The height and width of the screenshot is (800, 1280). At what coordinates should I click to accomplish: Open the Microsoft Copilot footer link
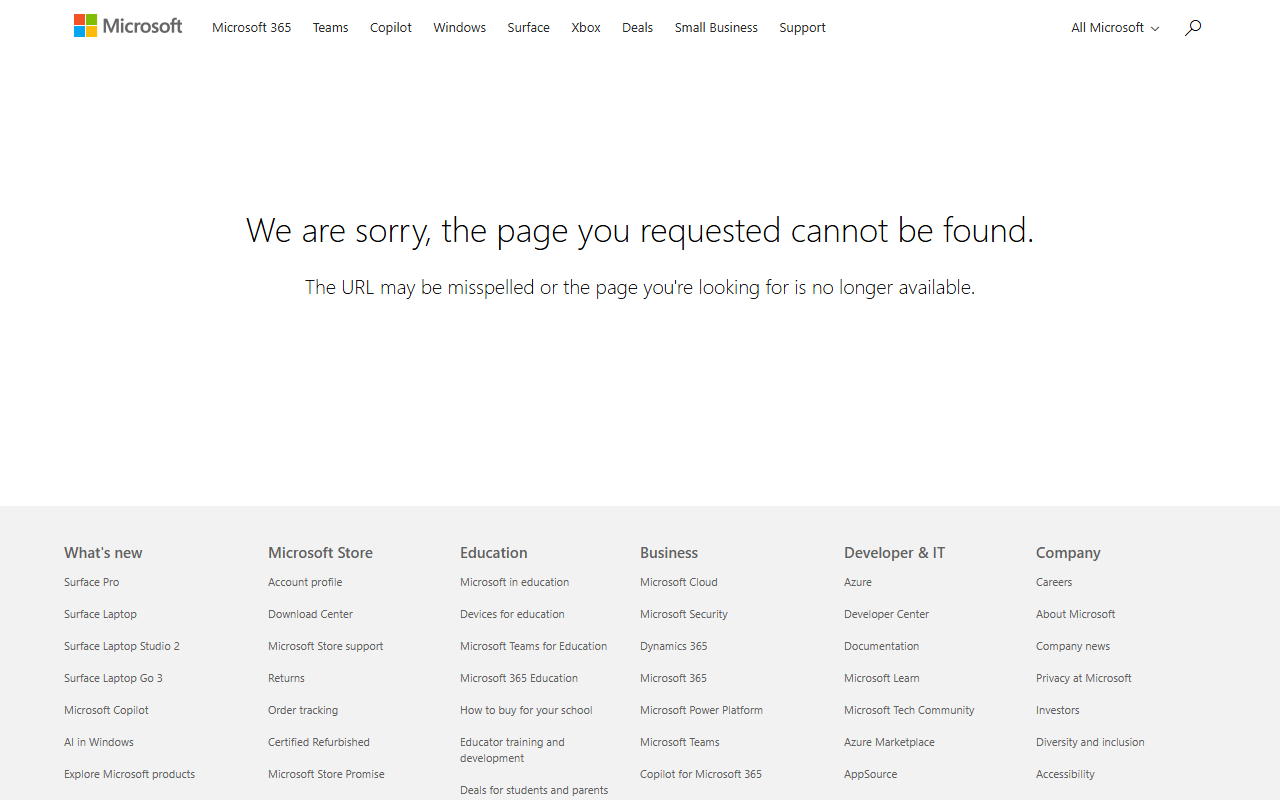coord(106,710)
